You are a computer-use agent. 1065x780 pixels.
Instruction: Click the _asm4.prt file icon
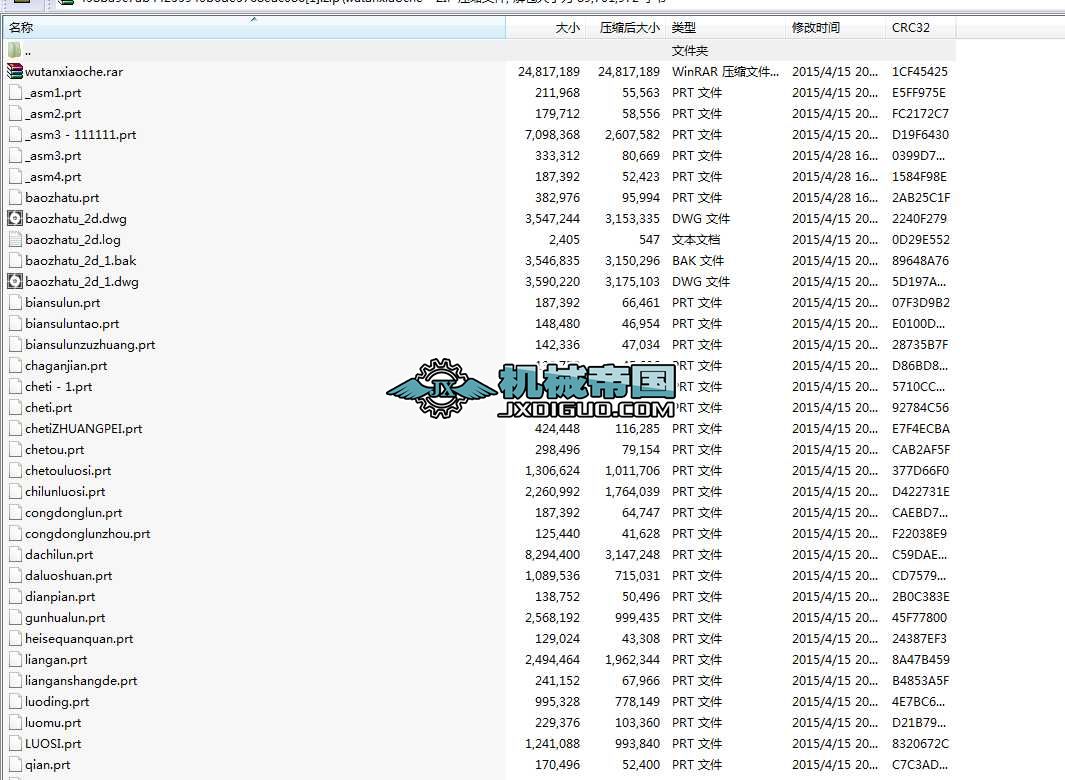point(15,177)
